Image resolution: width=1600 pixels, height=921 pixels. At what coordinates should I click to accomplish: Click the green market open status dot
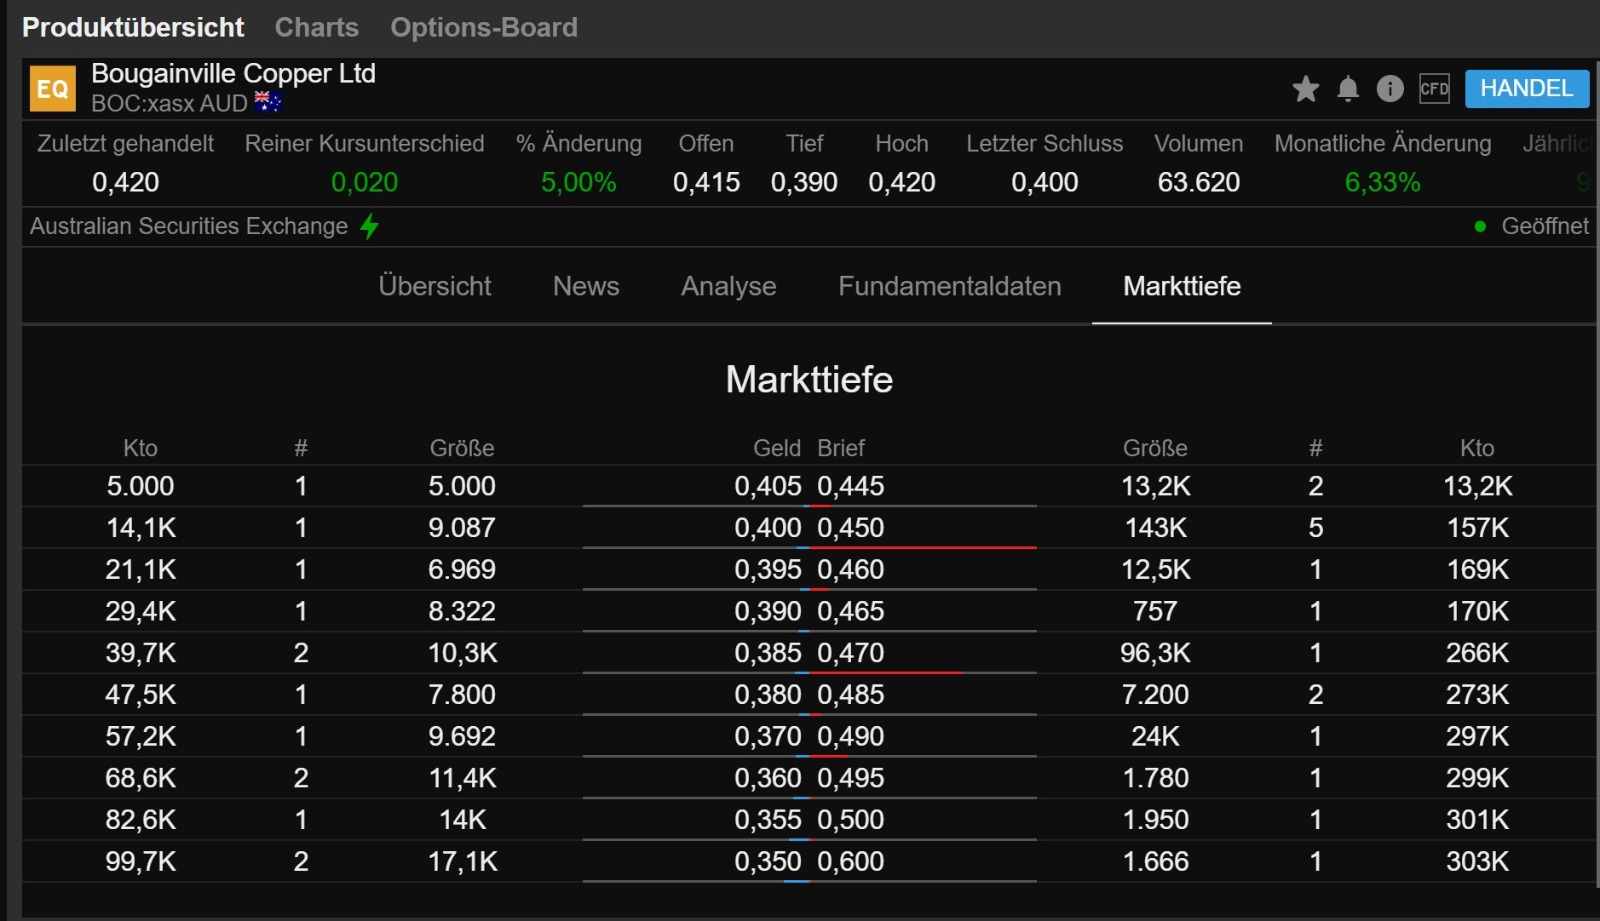[1480, 226]
